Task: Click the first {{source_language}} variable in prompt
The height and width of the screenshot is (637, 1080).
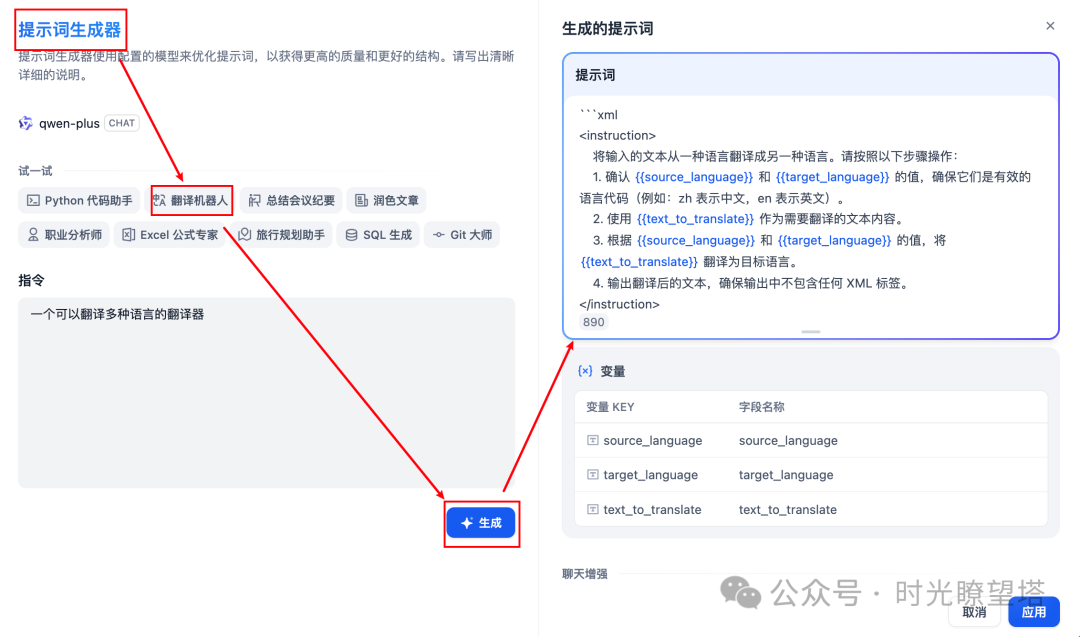Action: pos(694,177)
